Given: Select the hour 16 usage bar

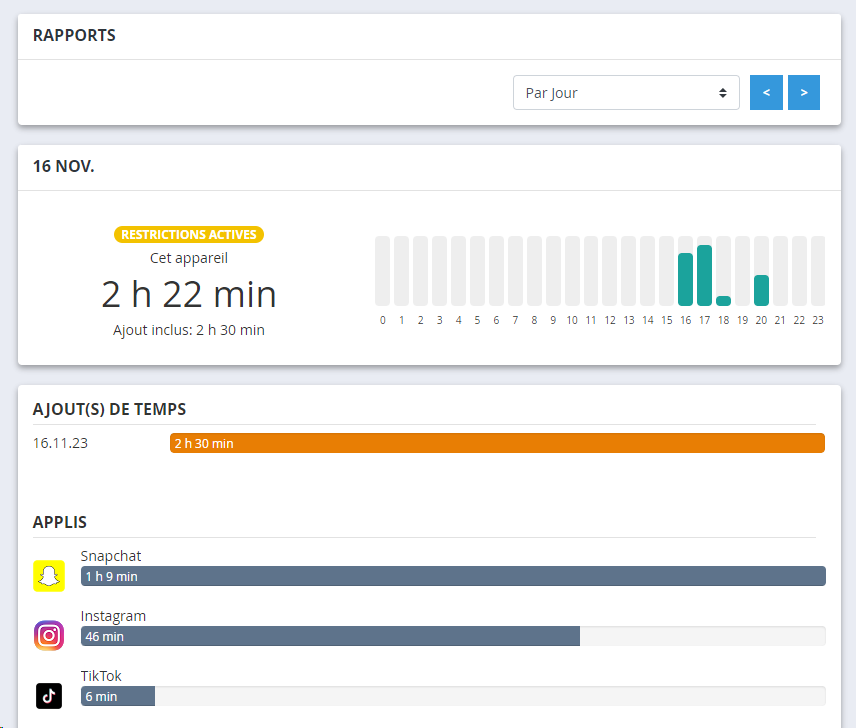Looking at the screenshot, I should tap(686, 279).
